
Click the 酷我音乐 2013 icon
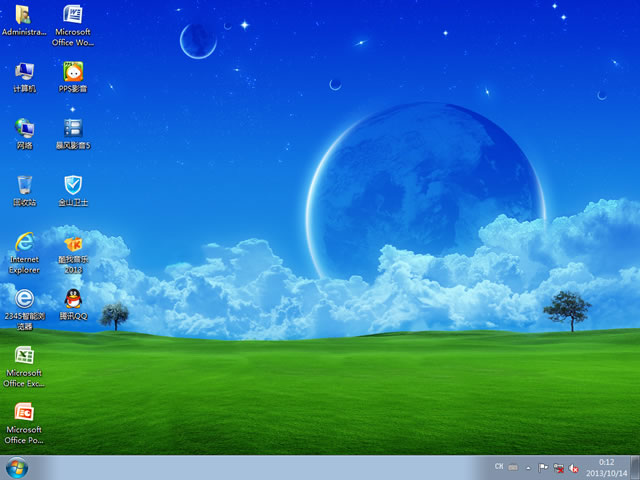coord(73,243)
